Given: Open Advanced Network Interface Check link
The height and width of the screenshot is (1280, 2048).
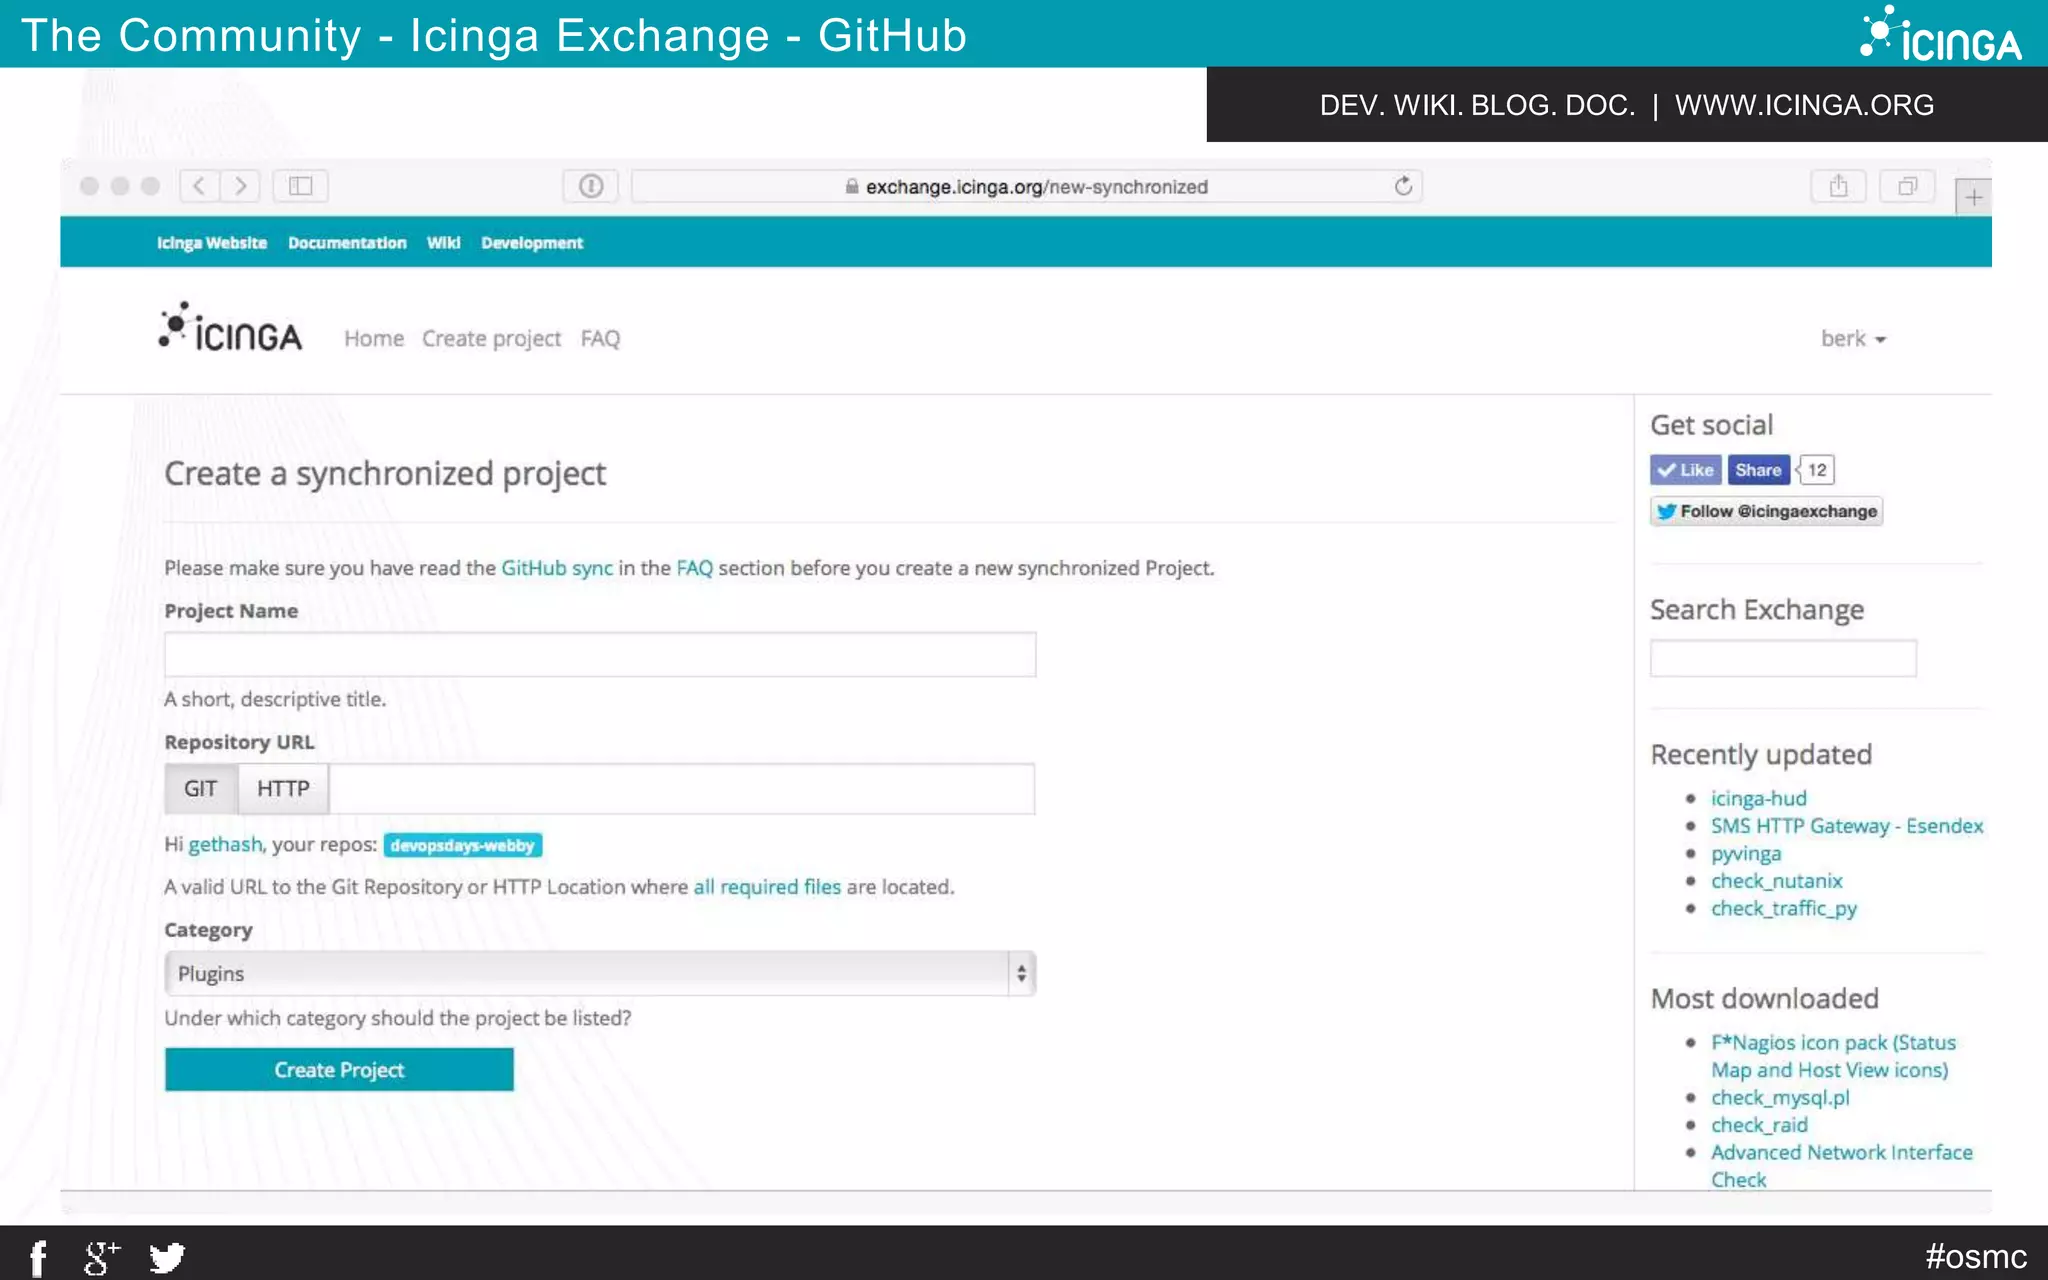Looking at the screenshot, I should tap(1841, 1166).
